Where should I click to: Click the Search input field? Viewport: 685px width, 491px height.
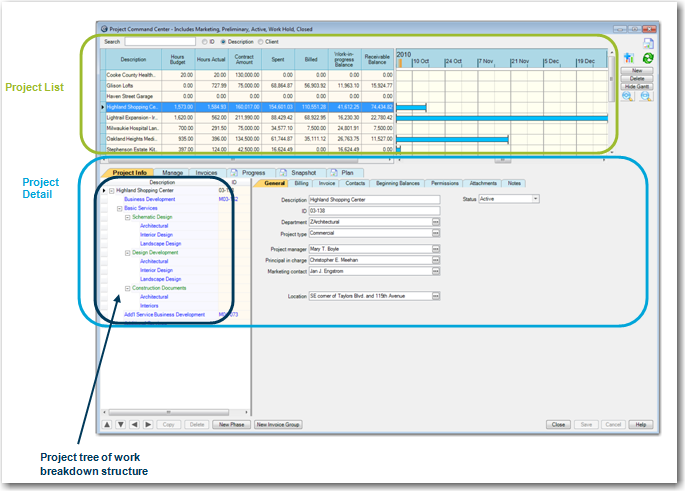160,42
